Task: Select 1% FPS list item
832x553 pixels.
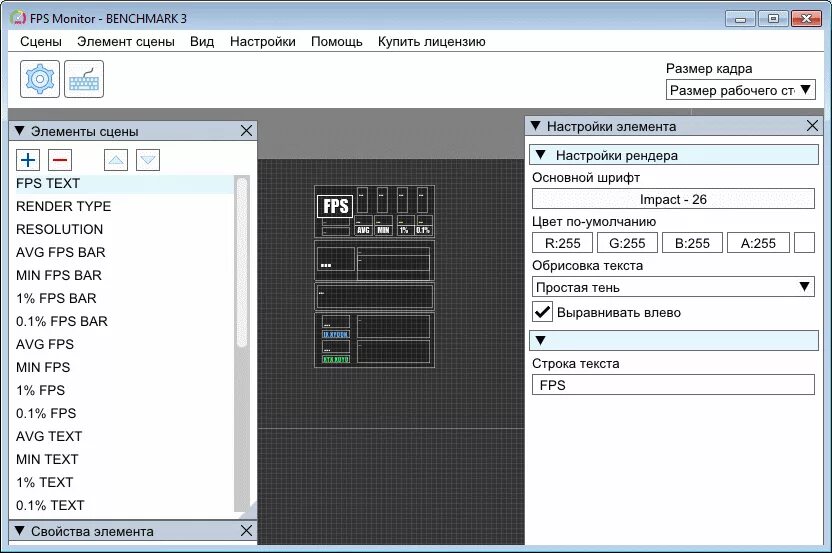Action: click(125, 390)
